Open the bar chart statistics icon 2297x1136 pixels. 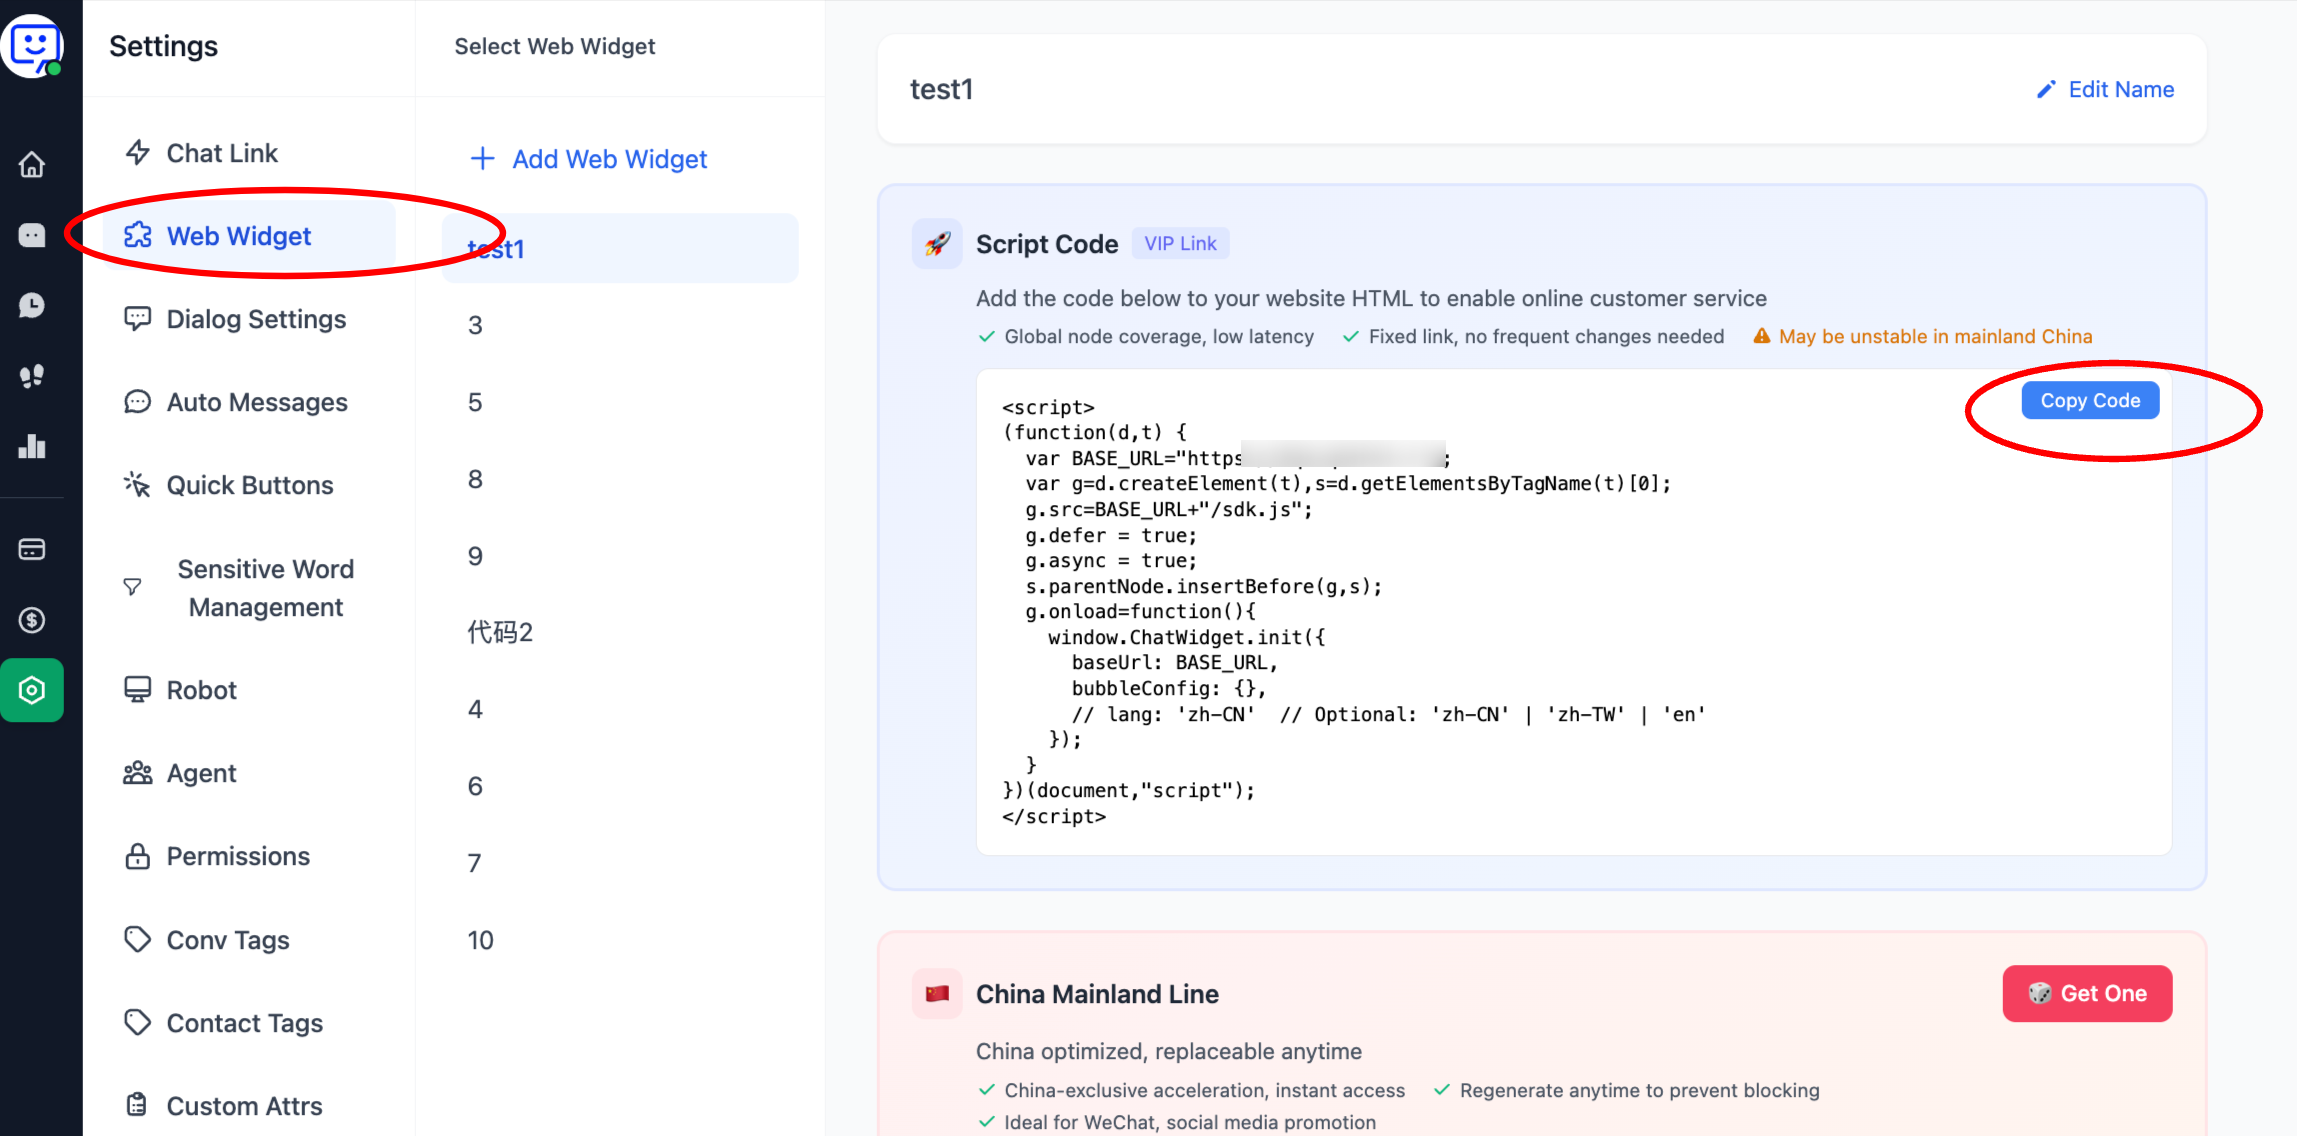coord(32,446)
